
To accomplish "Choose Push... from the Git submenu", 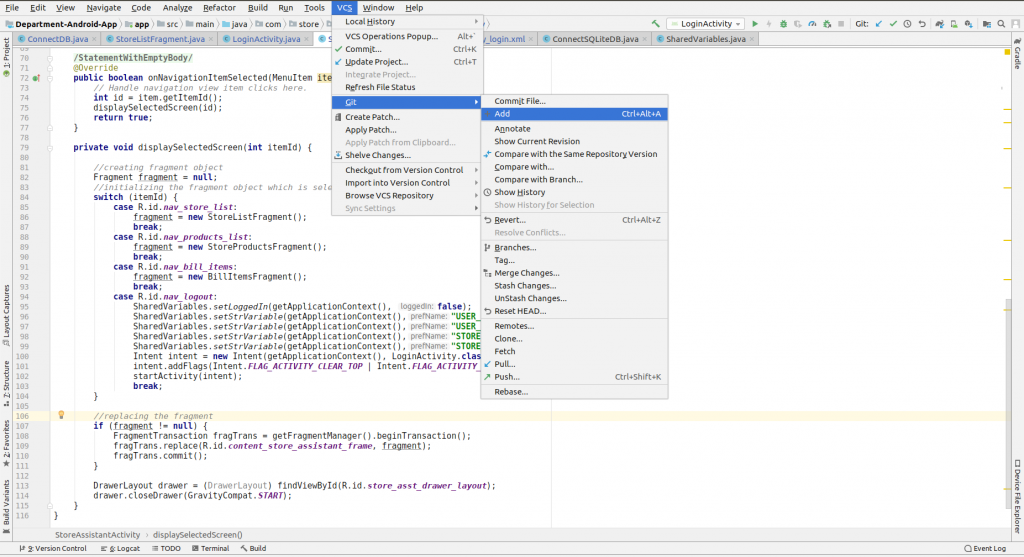I will click(575, 377).
